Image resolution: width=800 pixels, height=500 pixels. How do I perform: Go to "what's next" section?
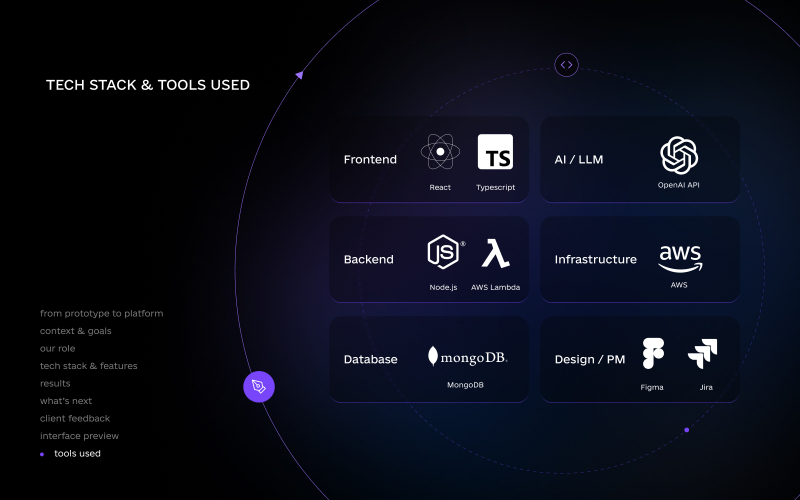[66, 401]
